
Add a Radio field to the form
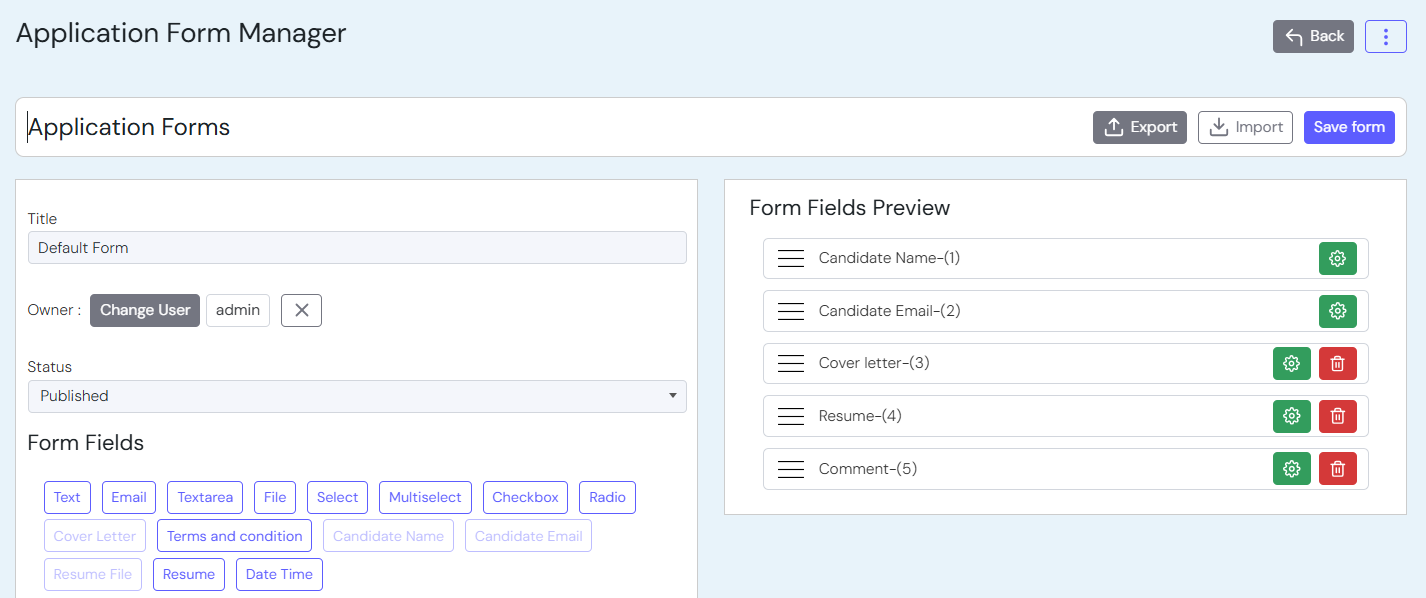[607, 497]
